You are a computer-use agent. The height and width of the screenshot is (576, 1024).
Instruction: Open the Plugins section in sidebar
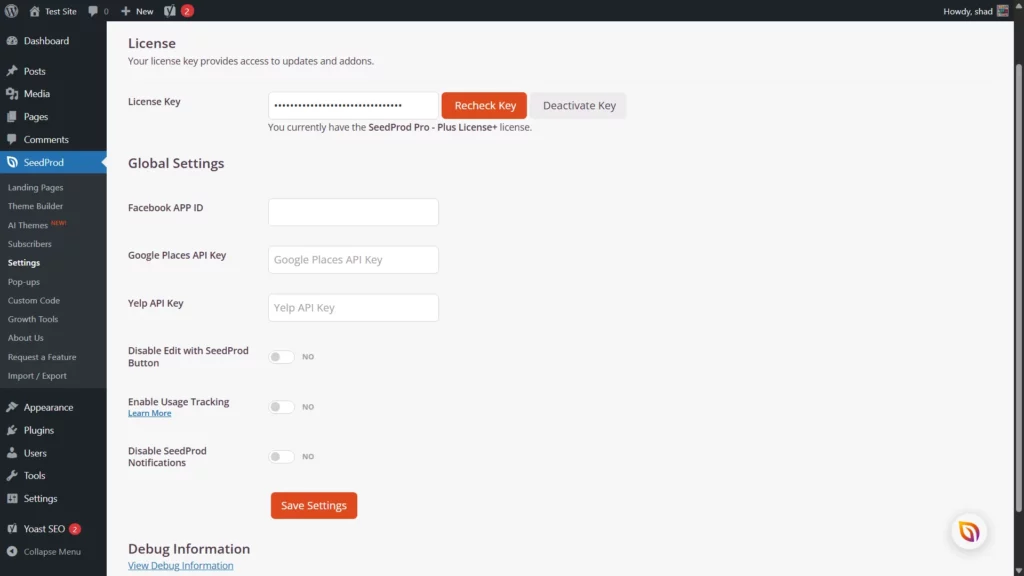tap(39, 430)
